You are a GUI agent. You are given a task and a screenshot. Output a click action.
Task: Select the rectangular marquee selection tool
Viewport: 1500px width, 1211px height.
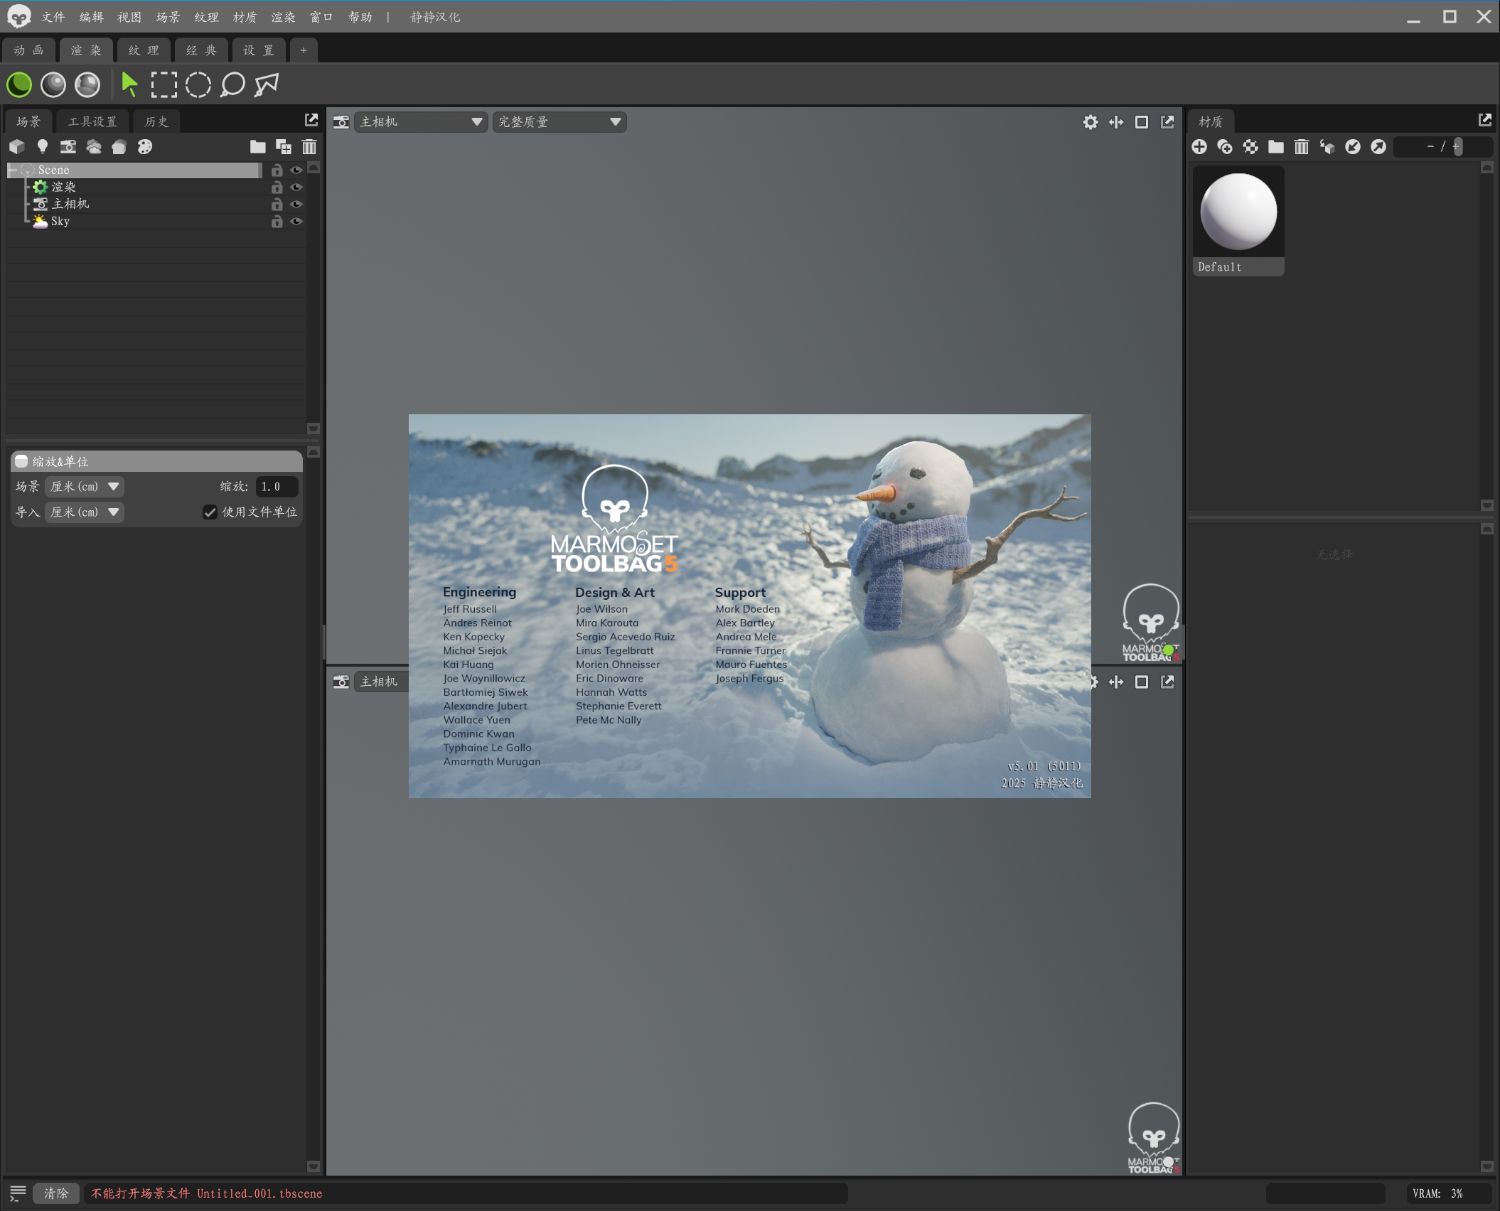(x=164, y=85)
